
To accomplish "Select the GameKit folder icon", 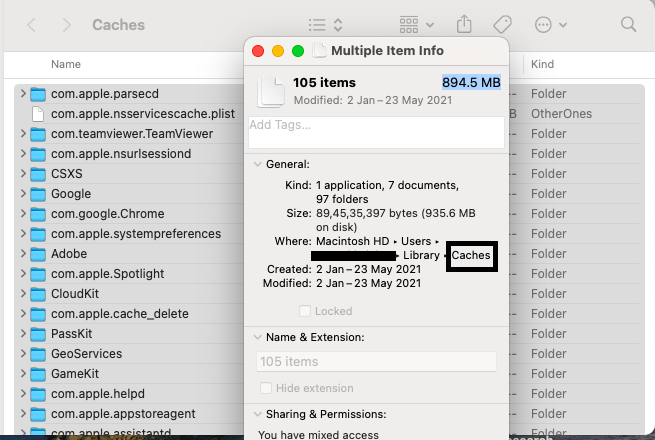I will 38,374.
